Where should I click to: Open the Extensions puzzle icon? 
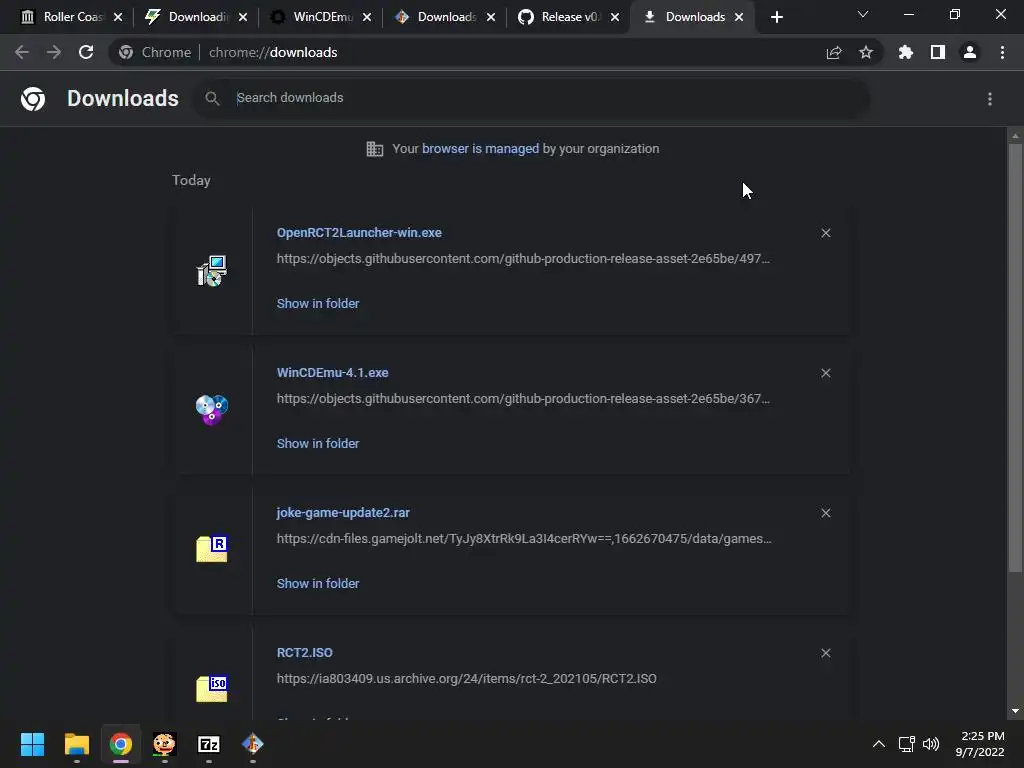pyautogui.click(x=906, y=52)
